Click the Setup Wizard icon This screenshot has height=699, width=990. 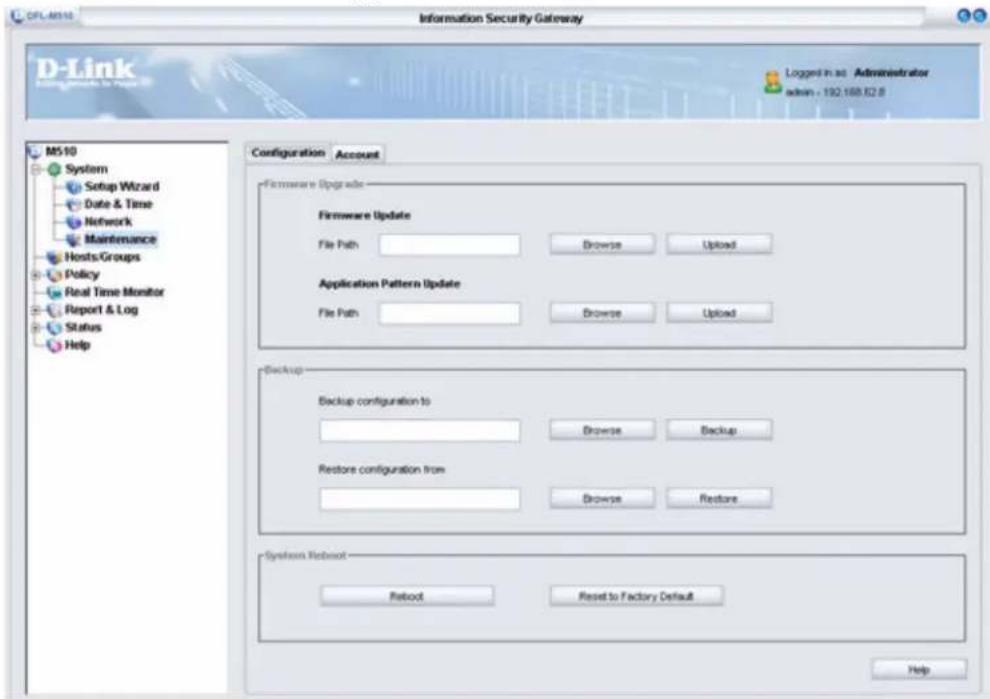click(x=74, y=187)
